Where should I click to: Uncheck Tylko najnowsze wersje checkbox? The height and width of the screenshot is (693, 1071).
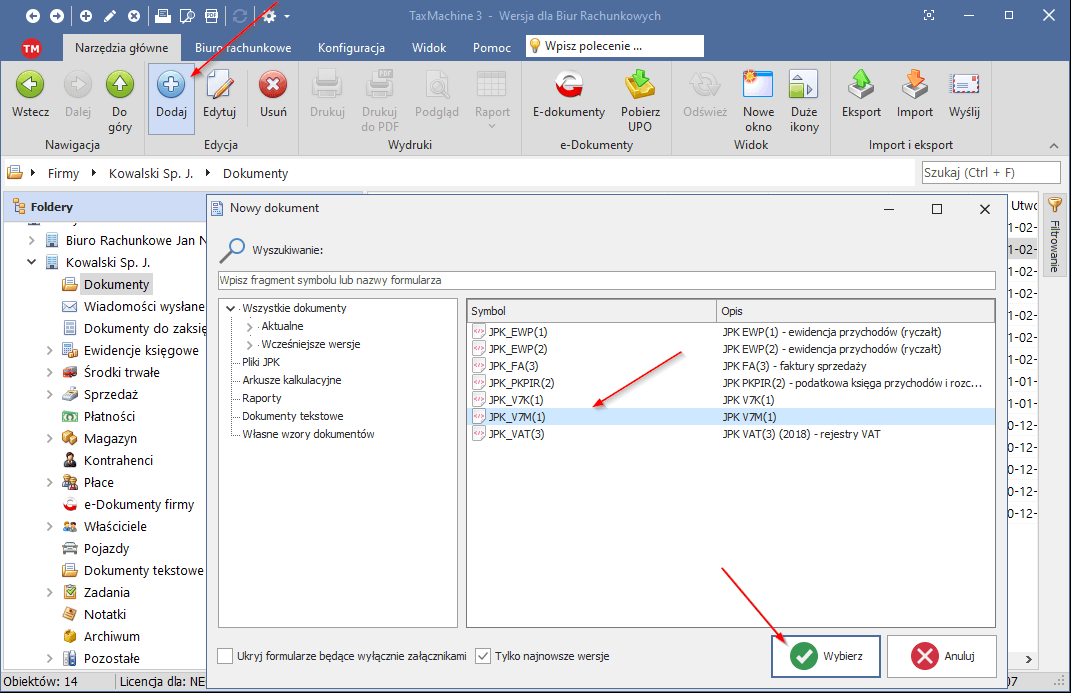[483, 656]
